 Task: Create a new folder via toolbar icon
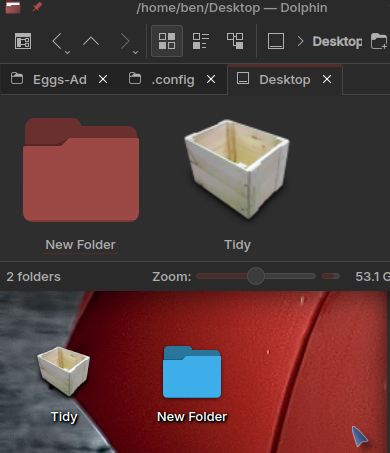380,41
